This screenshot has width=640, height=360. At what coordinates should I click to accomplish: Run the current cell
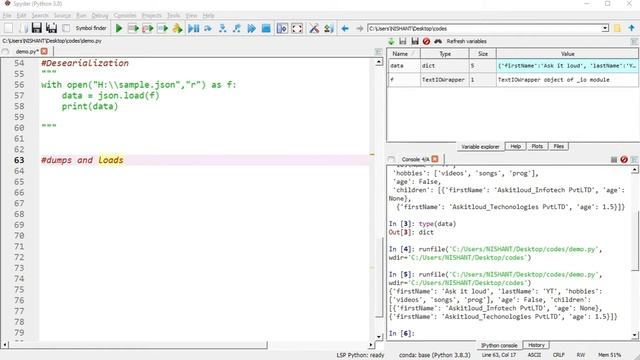pos(133,28)
